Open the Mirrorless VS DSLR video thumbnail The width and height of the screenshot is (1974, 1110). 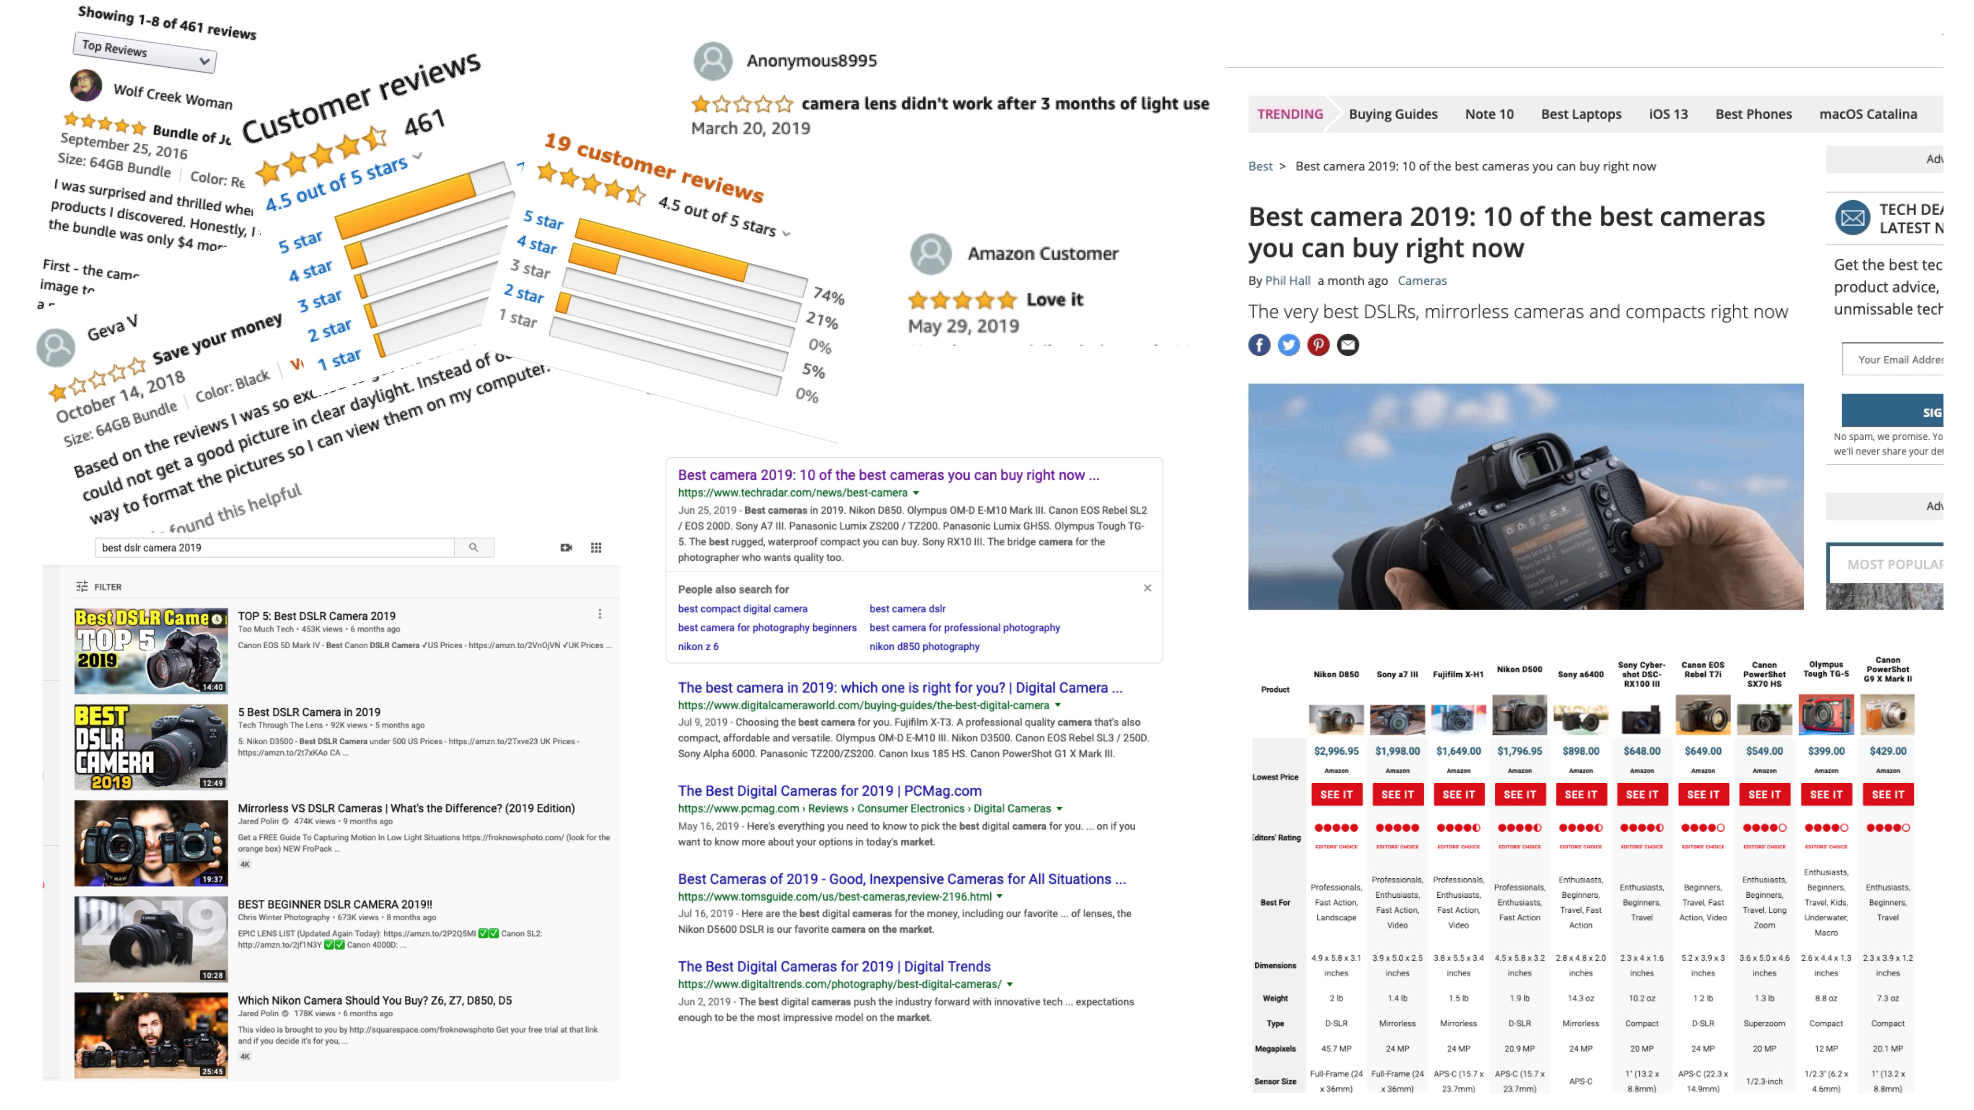[x=151, y=843]
